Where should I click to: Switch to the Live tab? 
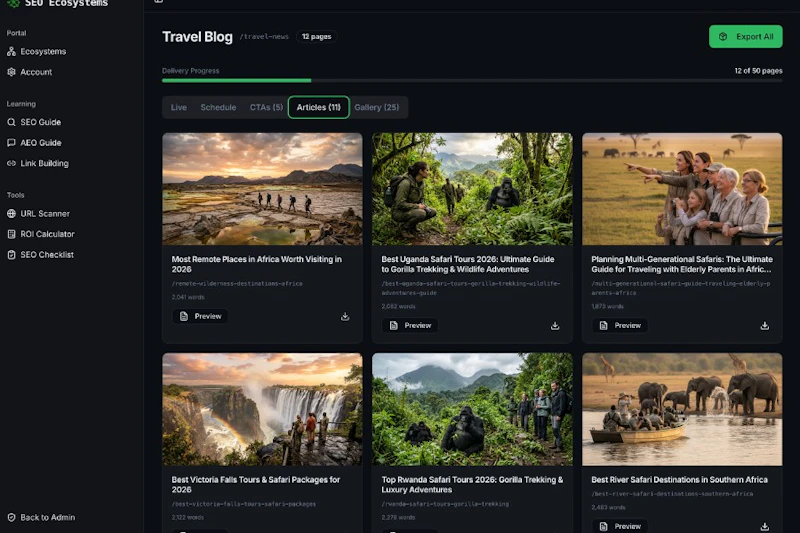click(x=179, y=107)
